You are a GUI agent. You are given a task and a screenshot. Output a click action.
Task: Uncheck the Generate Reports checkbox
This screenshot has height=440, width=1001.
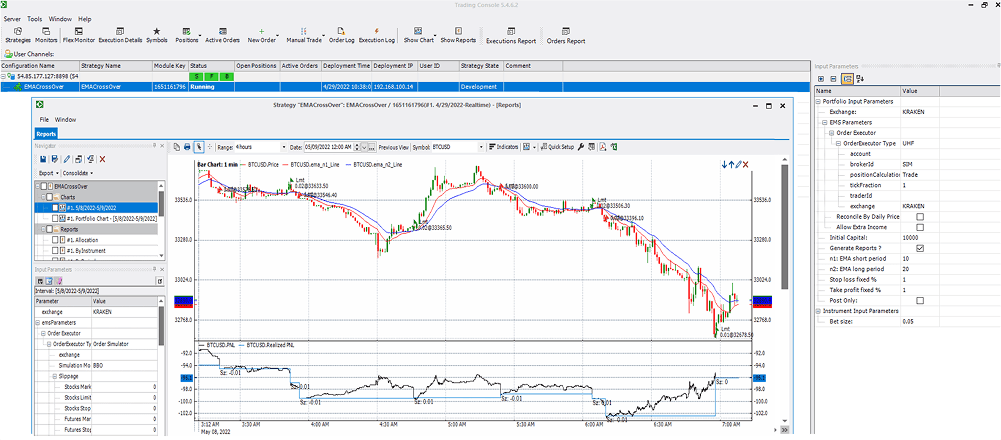tap(920, 248)
